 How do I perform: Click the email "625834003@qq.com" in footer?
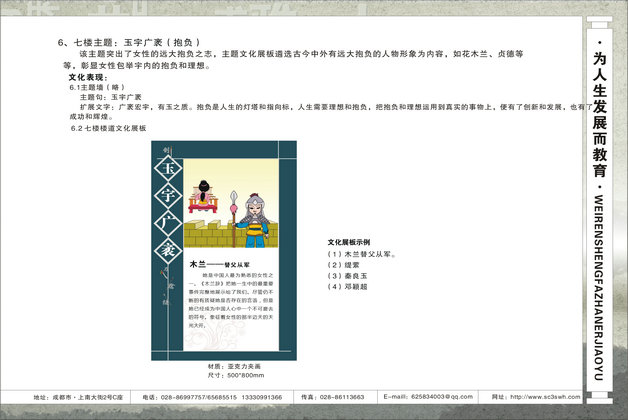point(442,396)
